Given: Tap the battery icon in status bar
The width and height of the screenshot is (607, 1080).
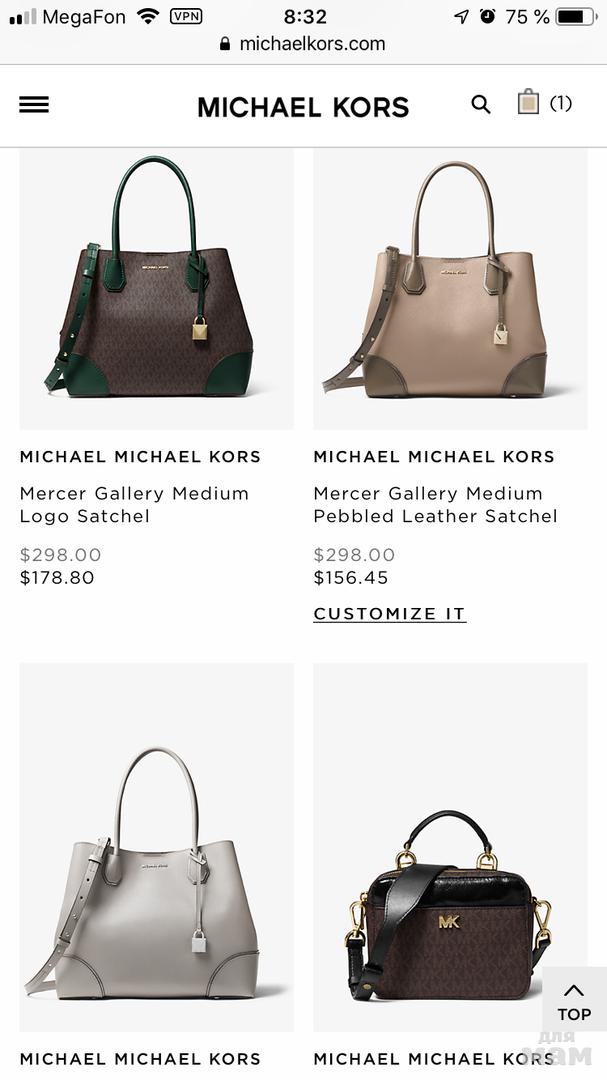Looking at the screenshot, I should point(576,17).
